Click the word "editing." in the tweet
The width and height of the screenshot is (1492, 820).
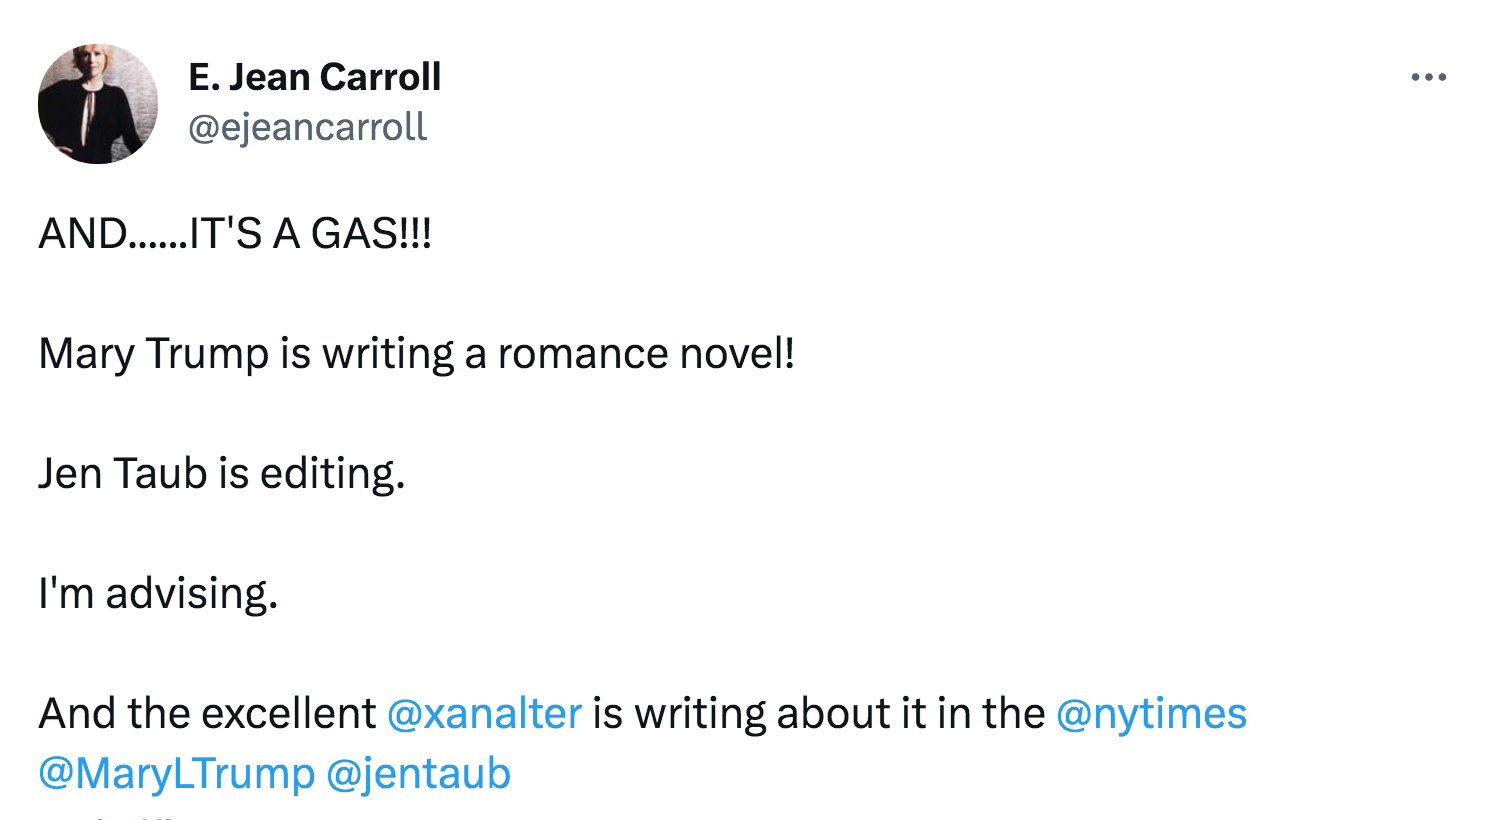coord(333,474)
